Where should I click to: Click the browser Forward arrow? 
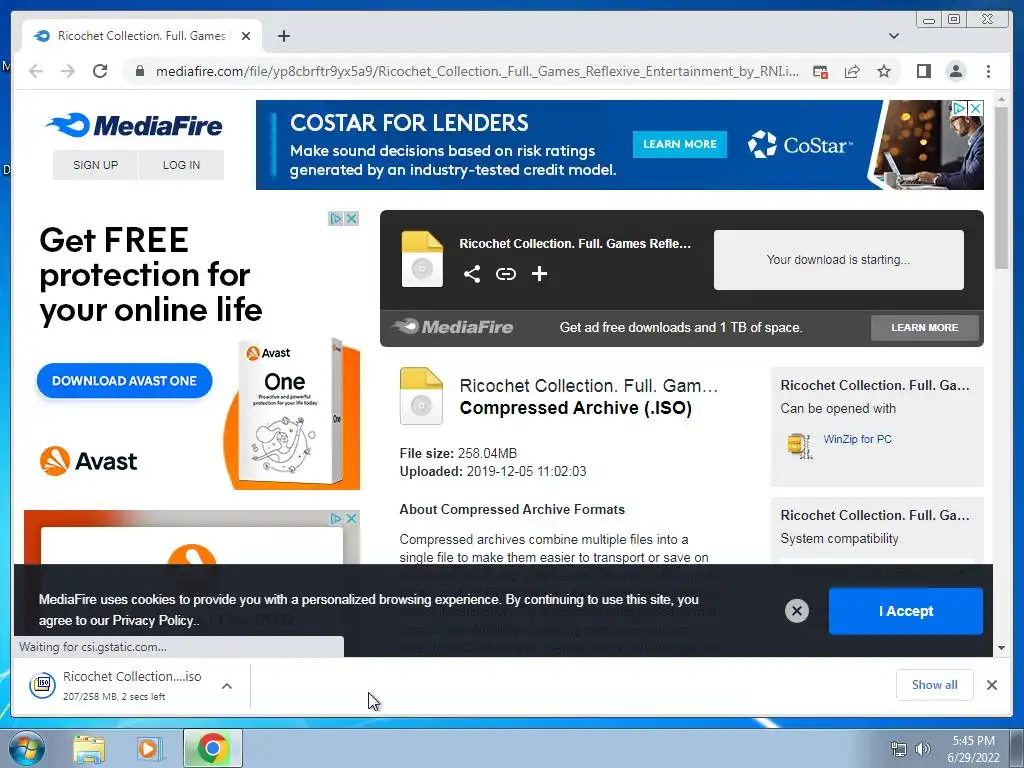pos(68,71)
